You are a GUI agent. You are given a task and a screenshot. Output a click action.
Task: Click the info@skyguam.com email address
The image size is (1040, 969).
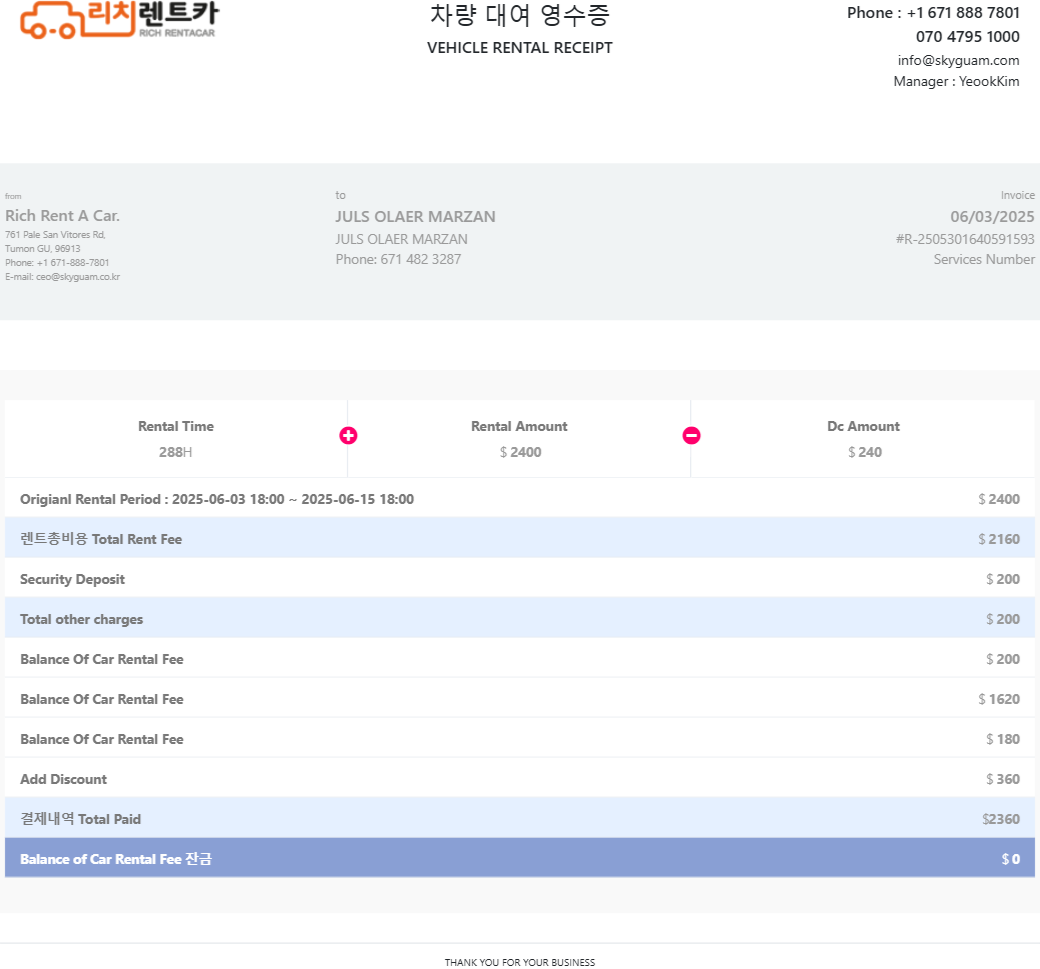click(x=958, y=60)
